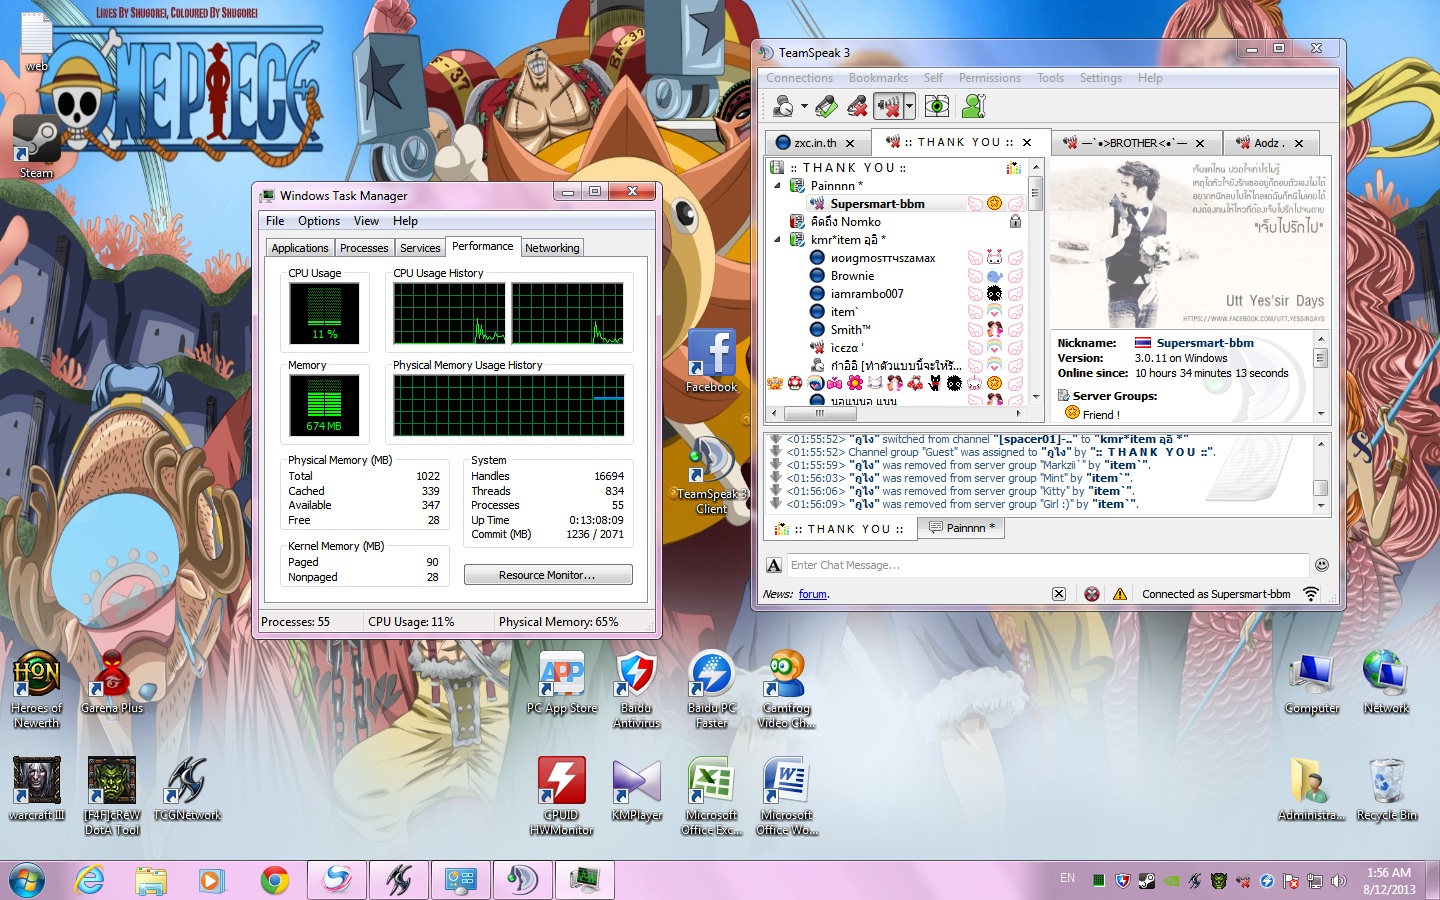This screenshot has width=1440, height=900.
Task: Open the contacts manager wrench icon
Action: (x=973, y=105)
